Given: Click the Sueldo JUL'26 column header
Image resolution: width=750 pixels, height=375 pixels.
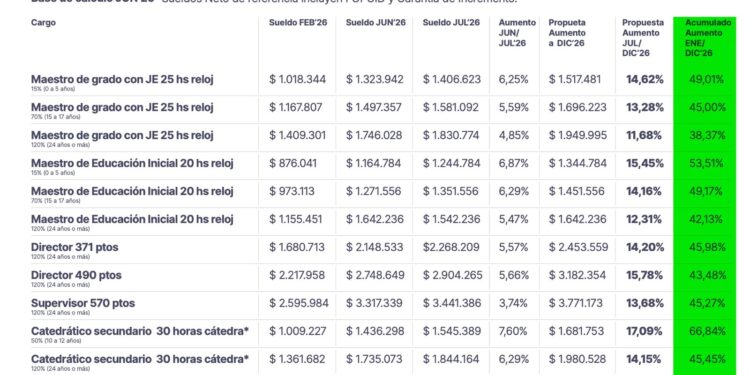Looking at the screenshot, I should tap(451, 22).
